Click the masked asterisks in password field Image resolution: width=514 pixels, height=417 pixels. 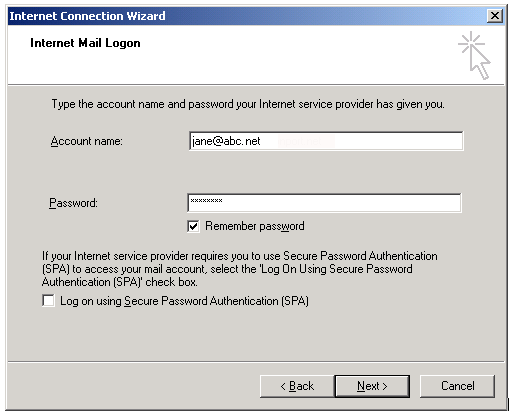pos(206,200)
